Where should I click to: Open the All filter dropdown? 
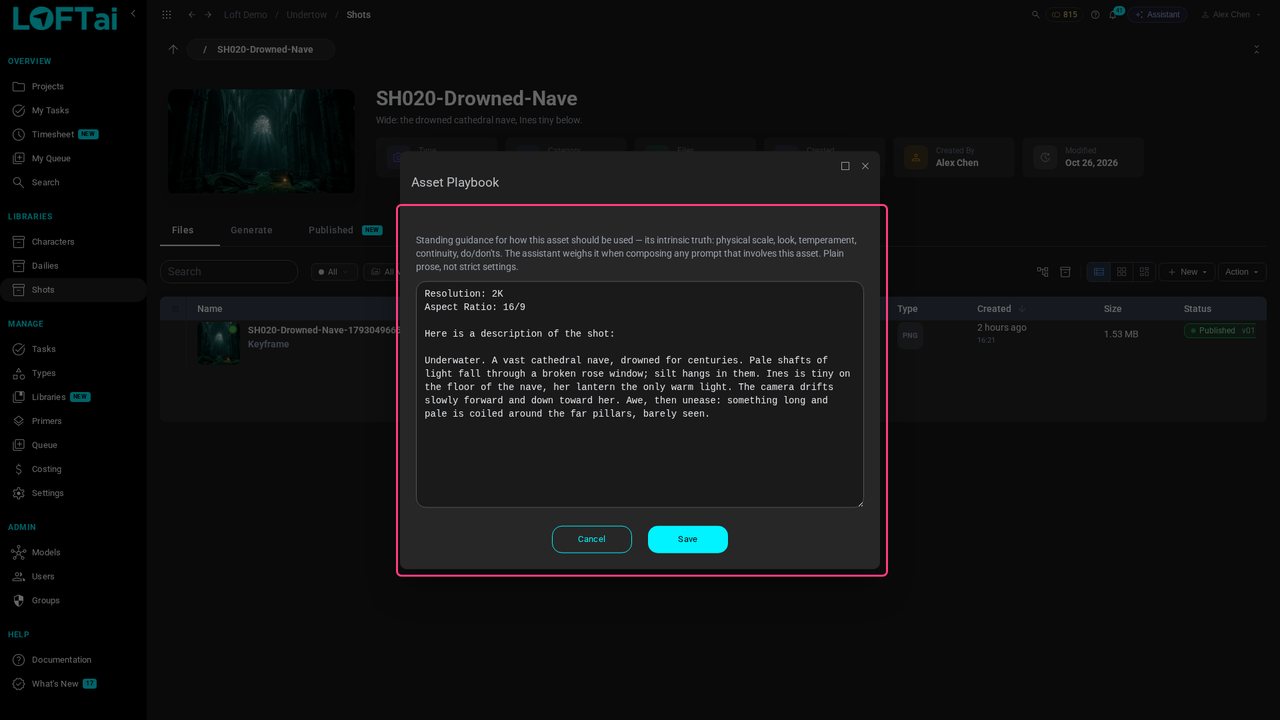(x=333, y=272)
